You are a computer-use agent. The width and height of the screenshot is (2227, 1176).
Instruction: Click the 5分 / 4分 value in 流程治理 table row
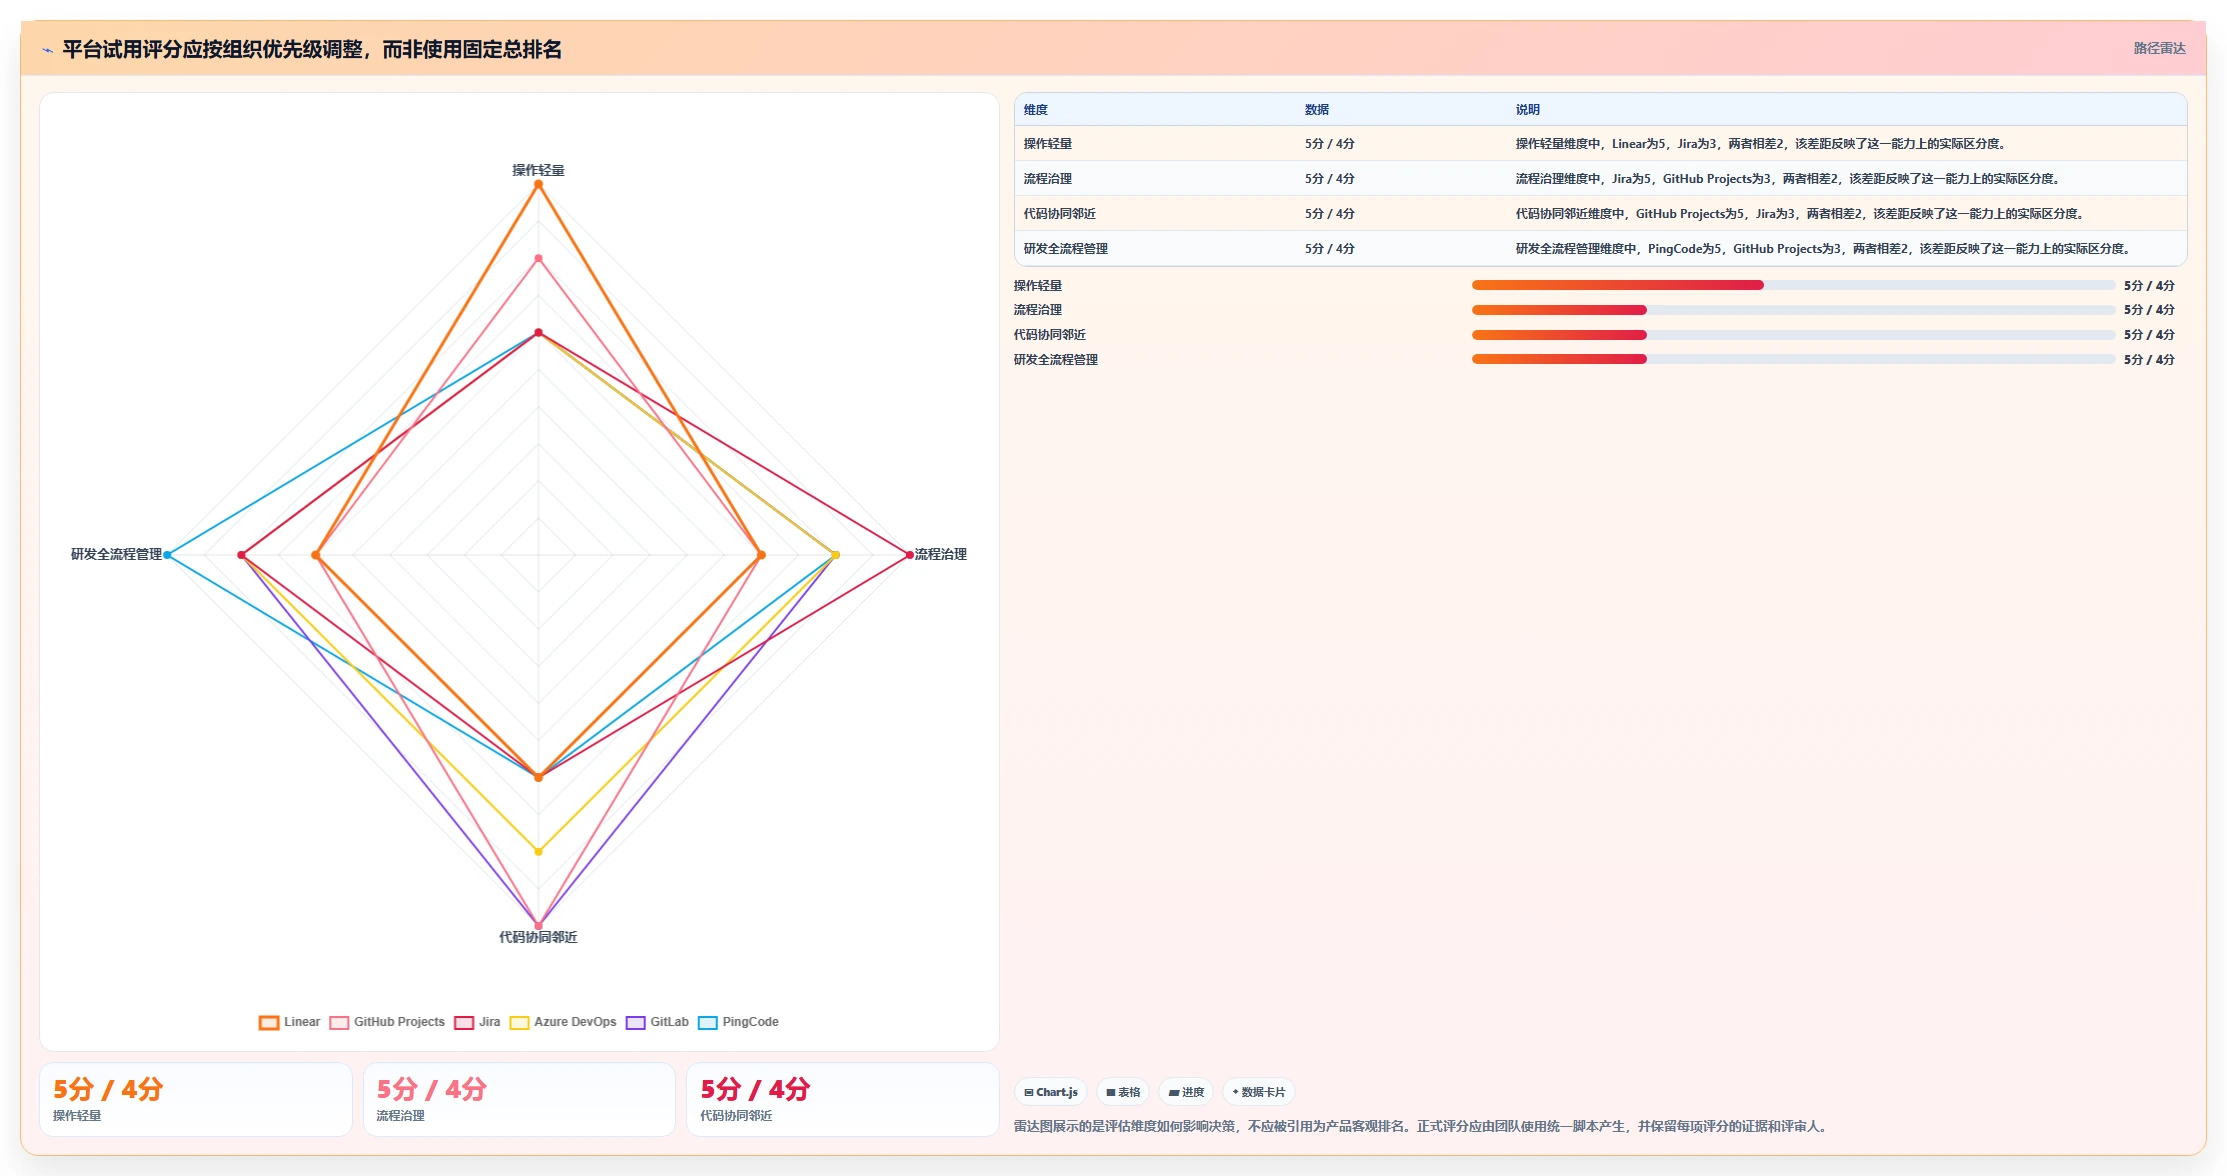point(1330,179)
